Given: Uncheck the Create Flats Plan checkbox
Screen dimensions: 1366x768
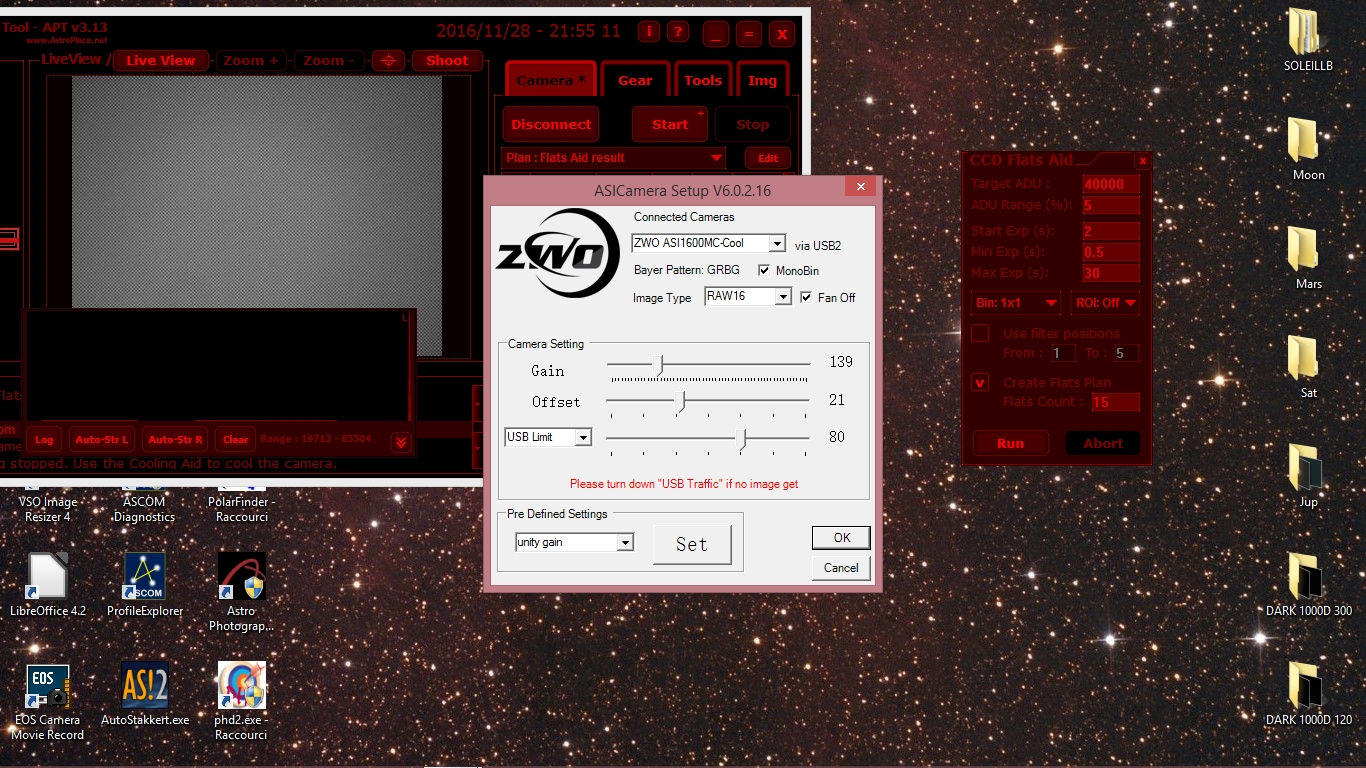Looking at the screenshot, I should point(981,382).
